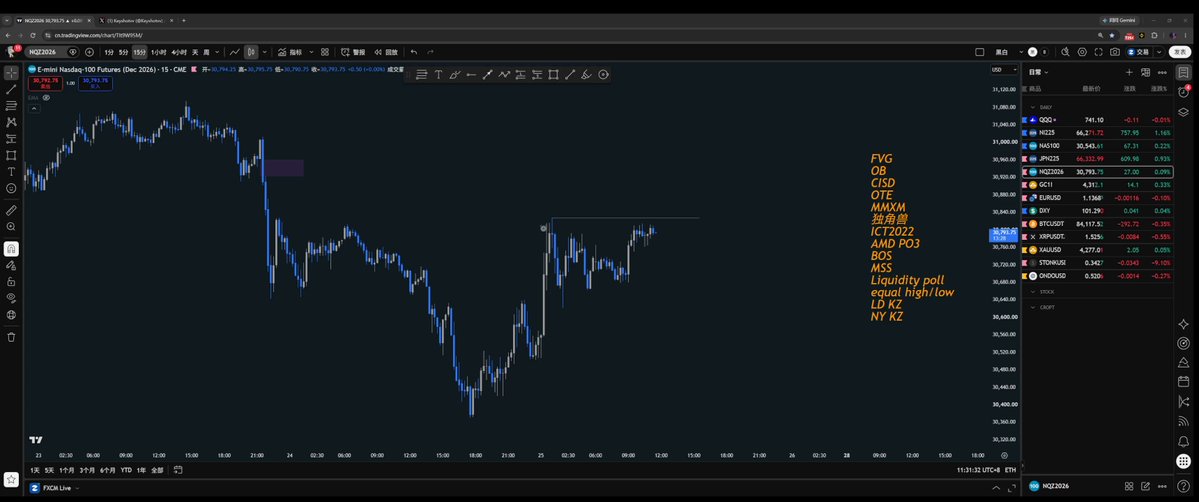Select the XAUUSD watchlist row

point(1097,249)
